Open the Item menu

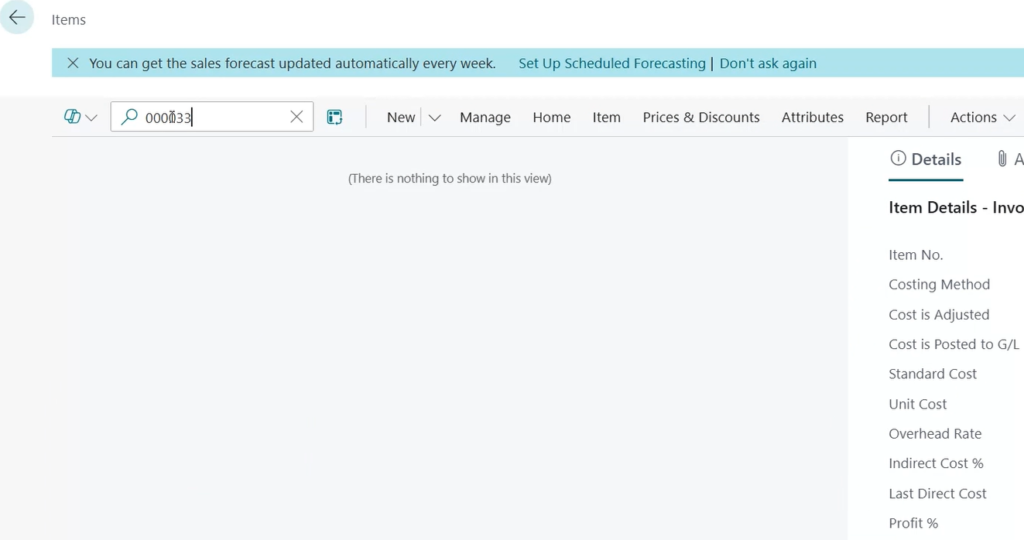coord(606,117)
